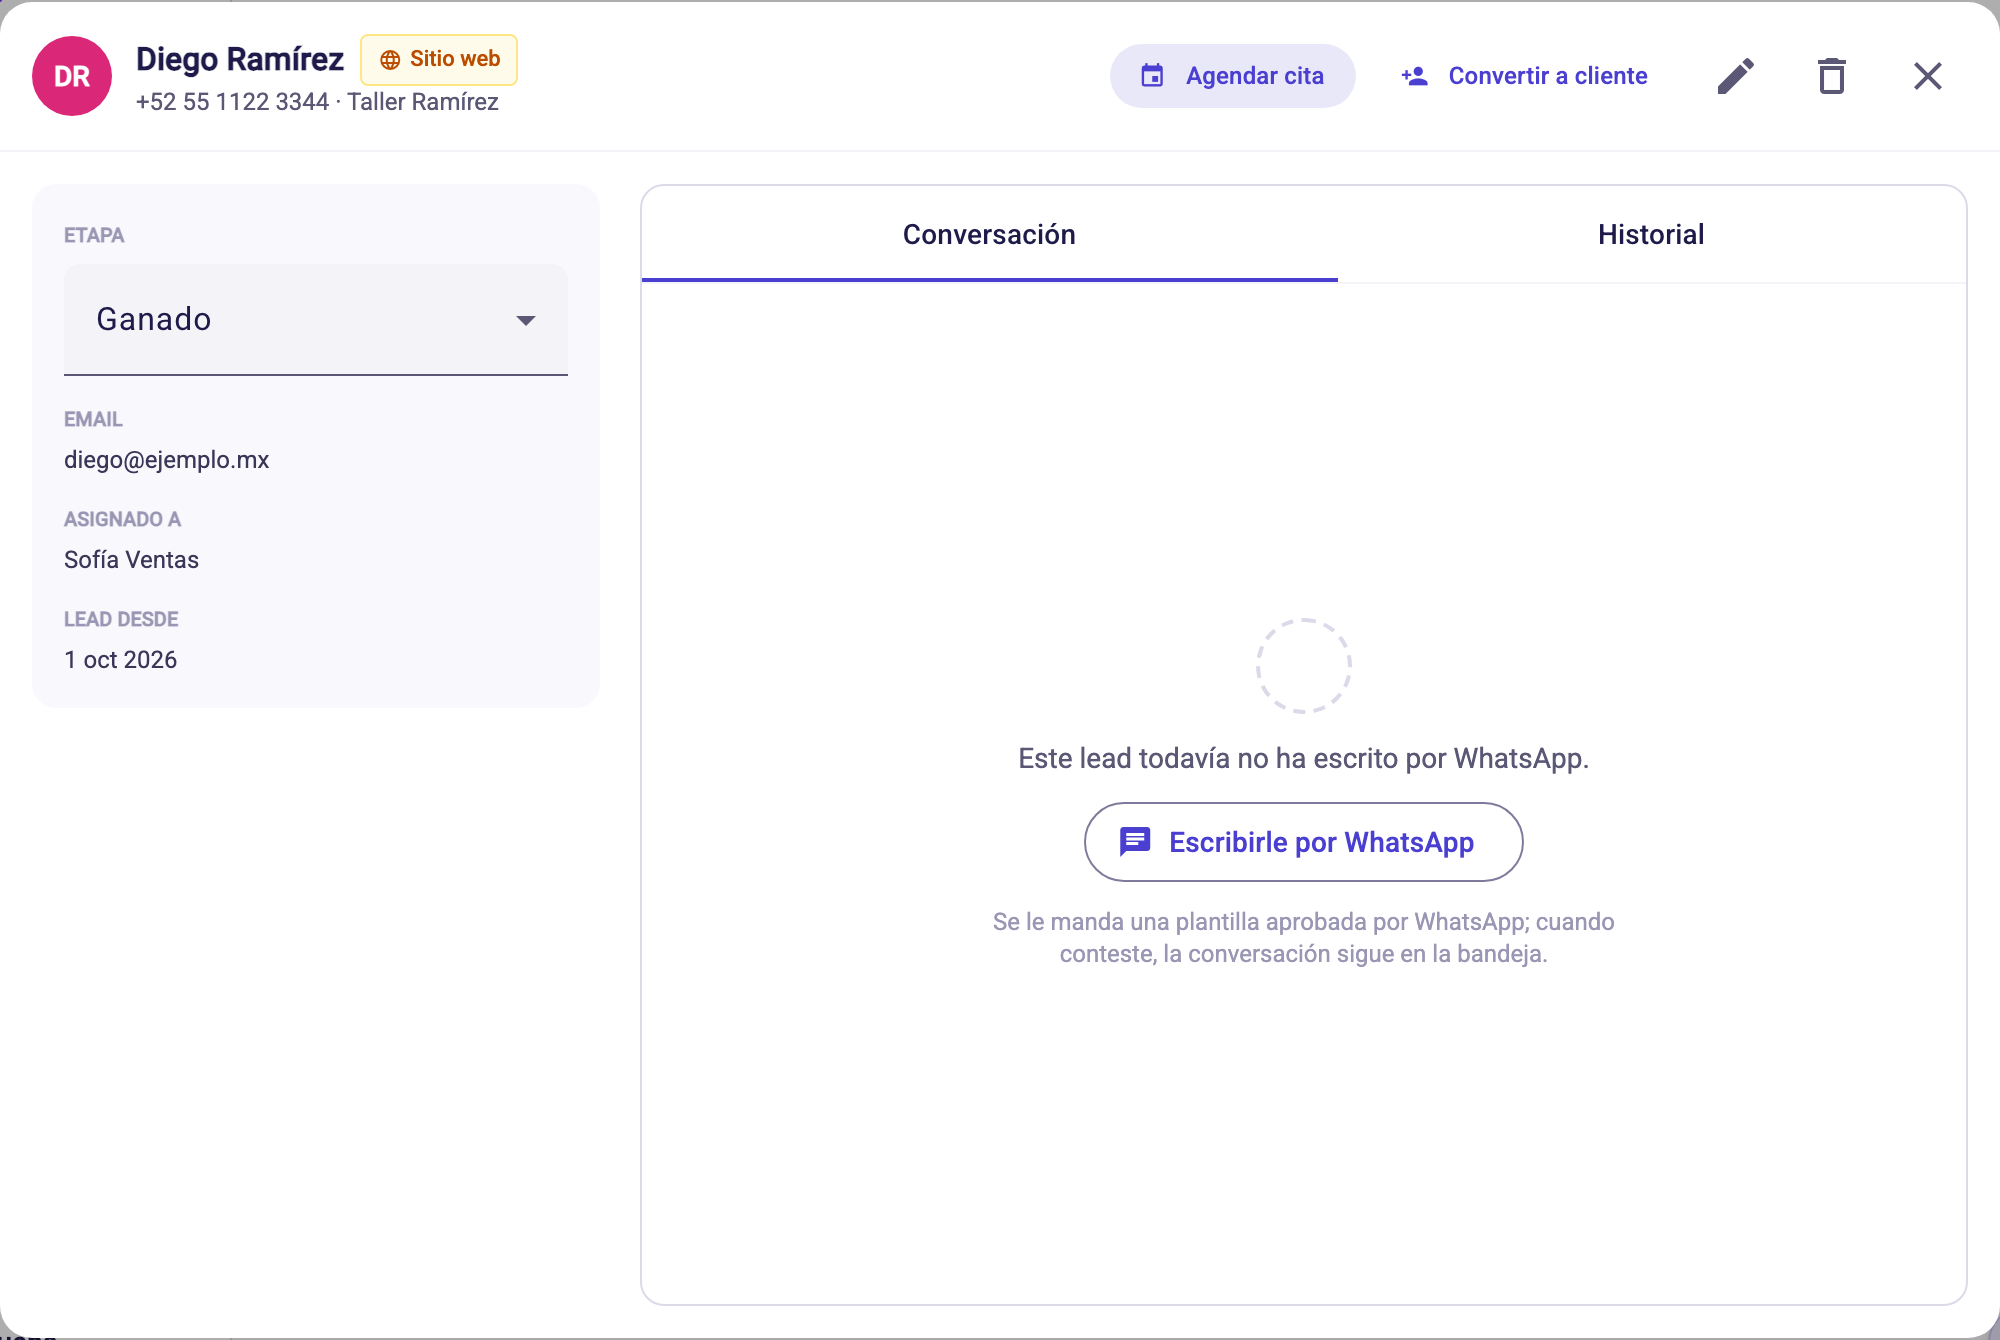Click the Sitio web source badge
The image size is (2000, 1340).
click(x=439, y=59)
